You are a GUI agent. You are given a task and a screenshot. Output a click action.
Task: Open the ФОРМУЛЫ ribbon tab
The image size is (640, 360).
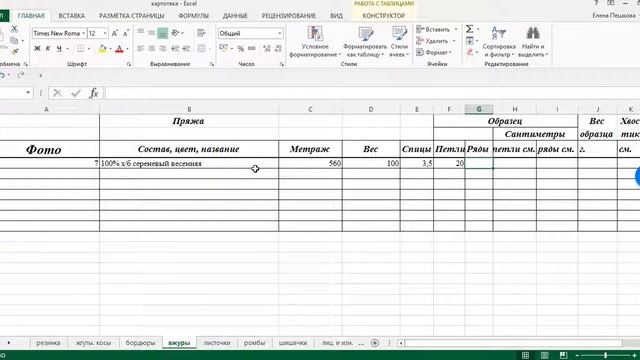pyautogui.click(x=193, y=16)
